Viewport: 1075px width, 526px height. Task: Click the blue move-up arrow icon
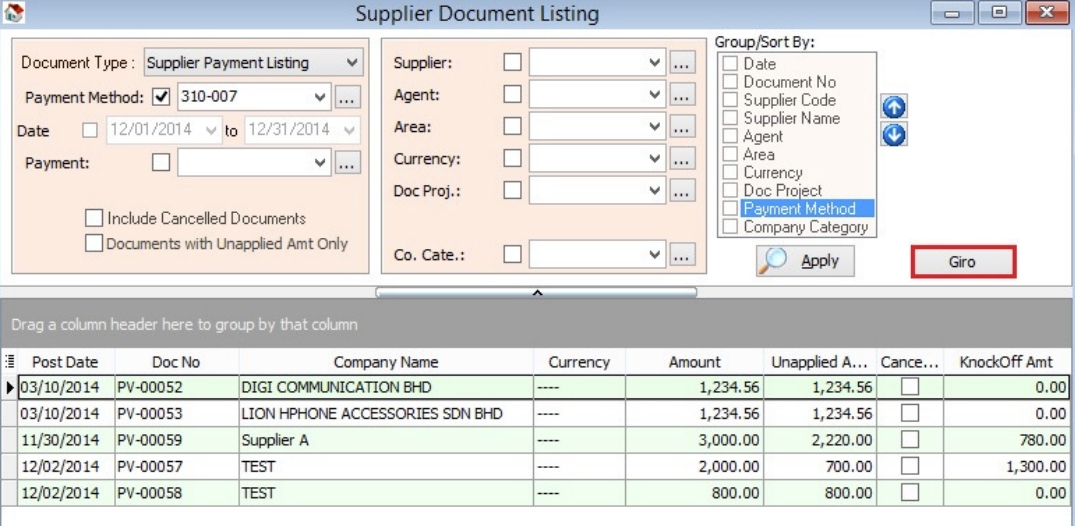point(894,107)
